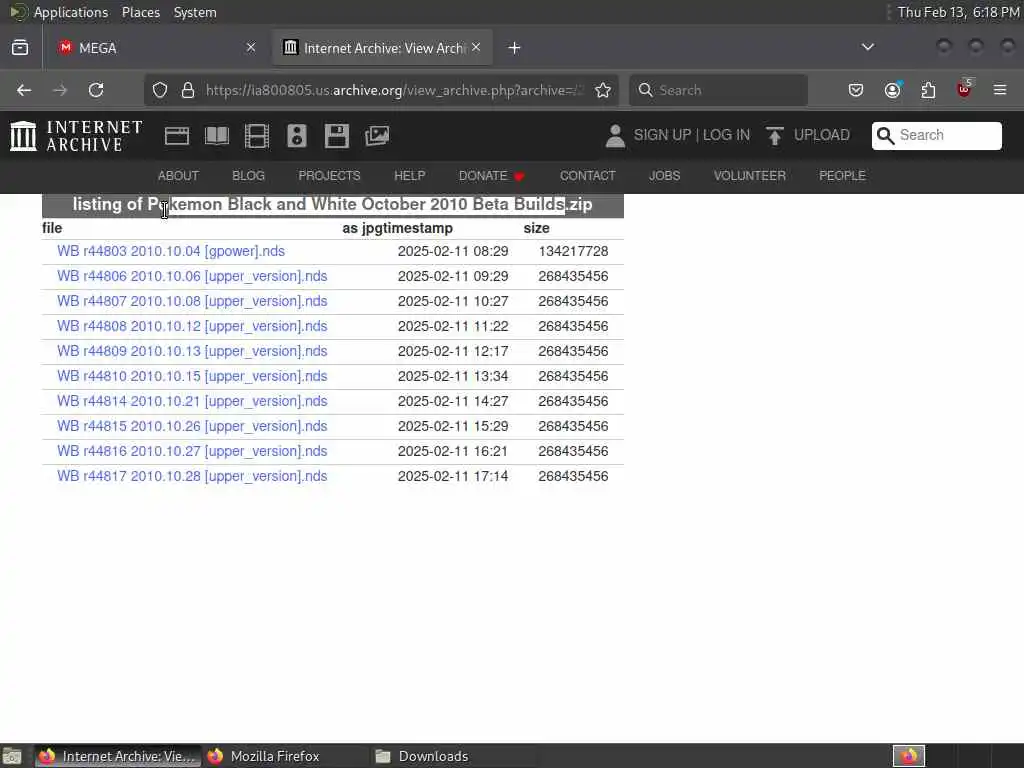This screenshot has height=768, width=1024.
Task: Open the PROJECTS nav link
Action: (x=329, y=176)
